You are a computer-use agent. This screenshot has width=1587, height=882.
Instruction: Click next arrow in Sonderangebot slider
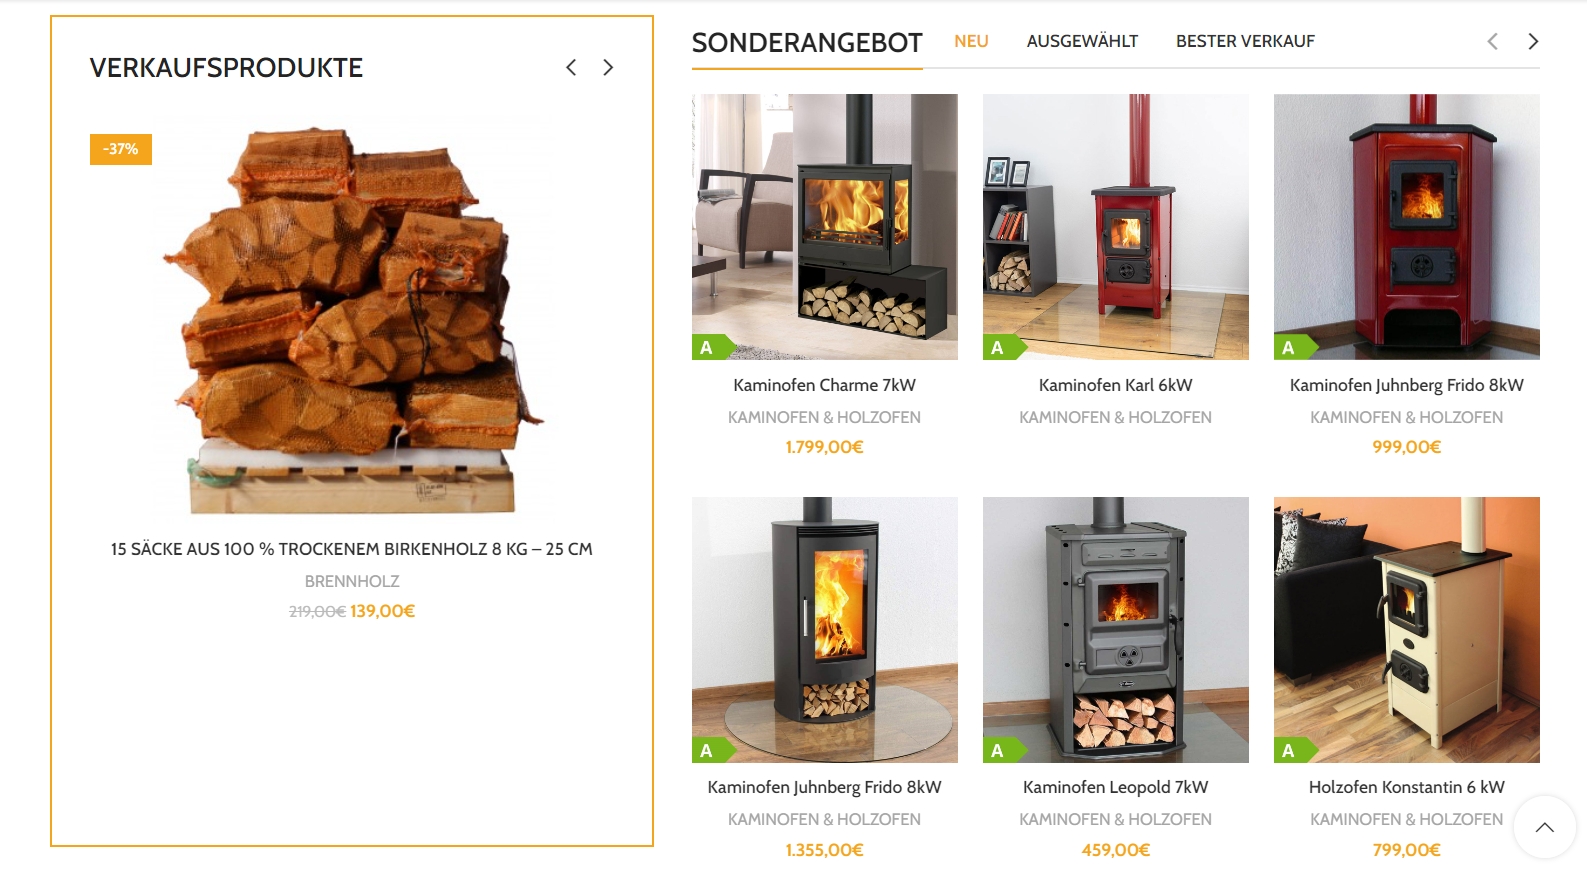pos(1533,41)
